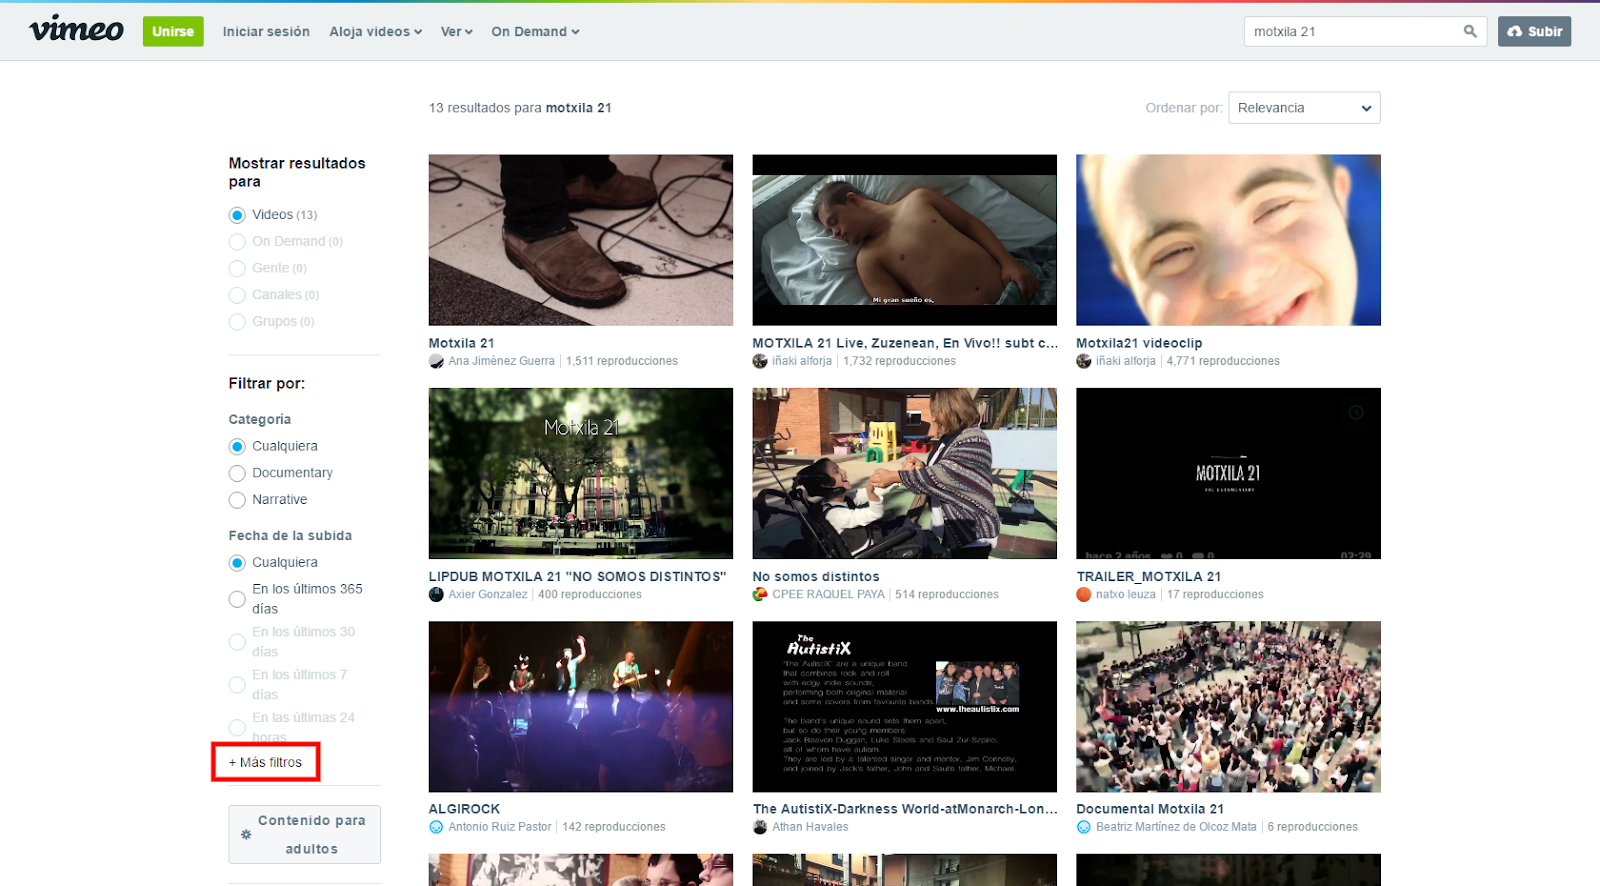Viewport: 1600px width, 886px height.
Task: Click the green Unirse button
Action: click(x=173, y=31)
